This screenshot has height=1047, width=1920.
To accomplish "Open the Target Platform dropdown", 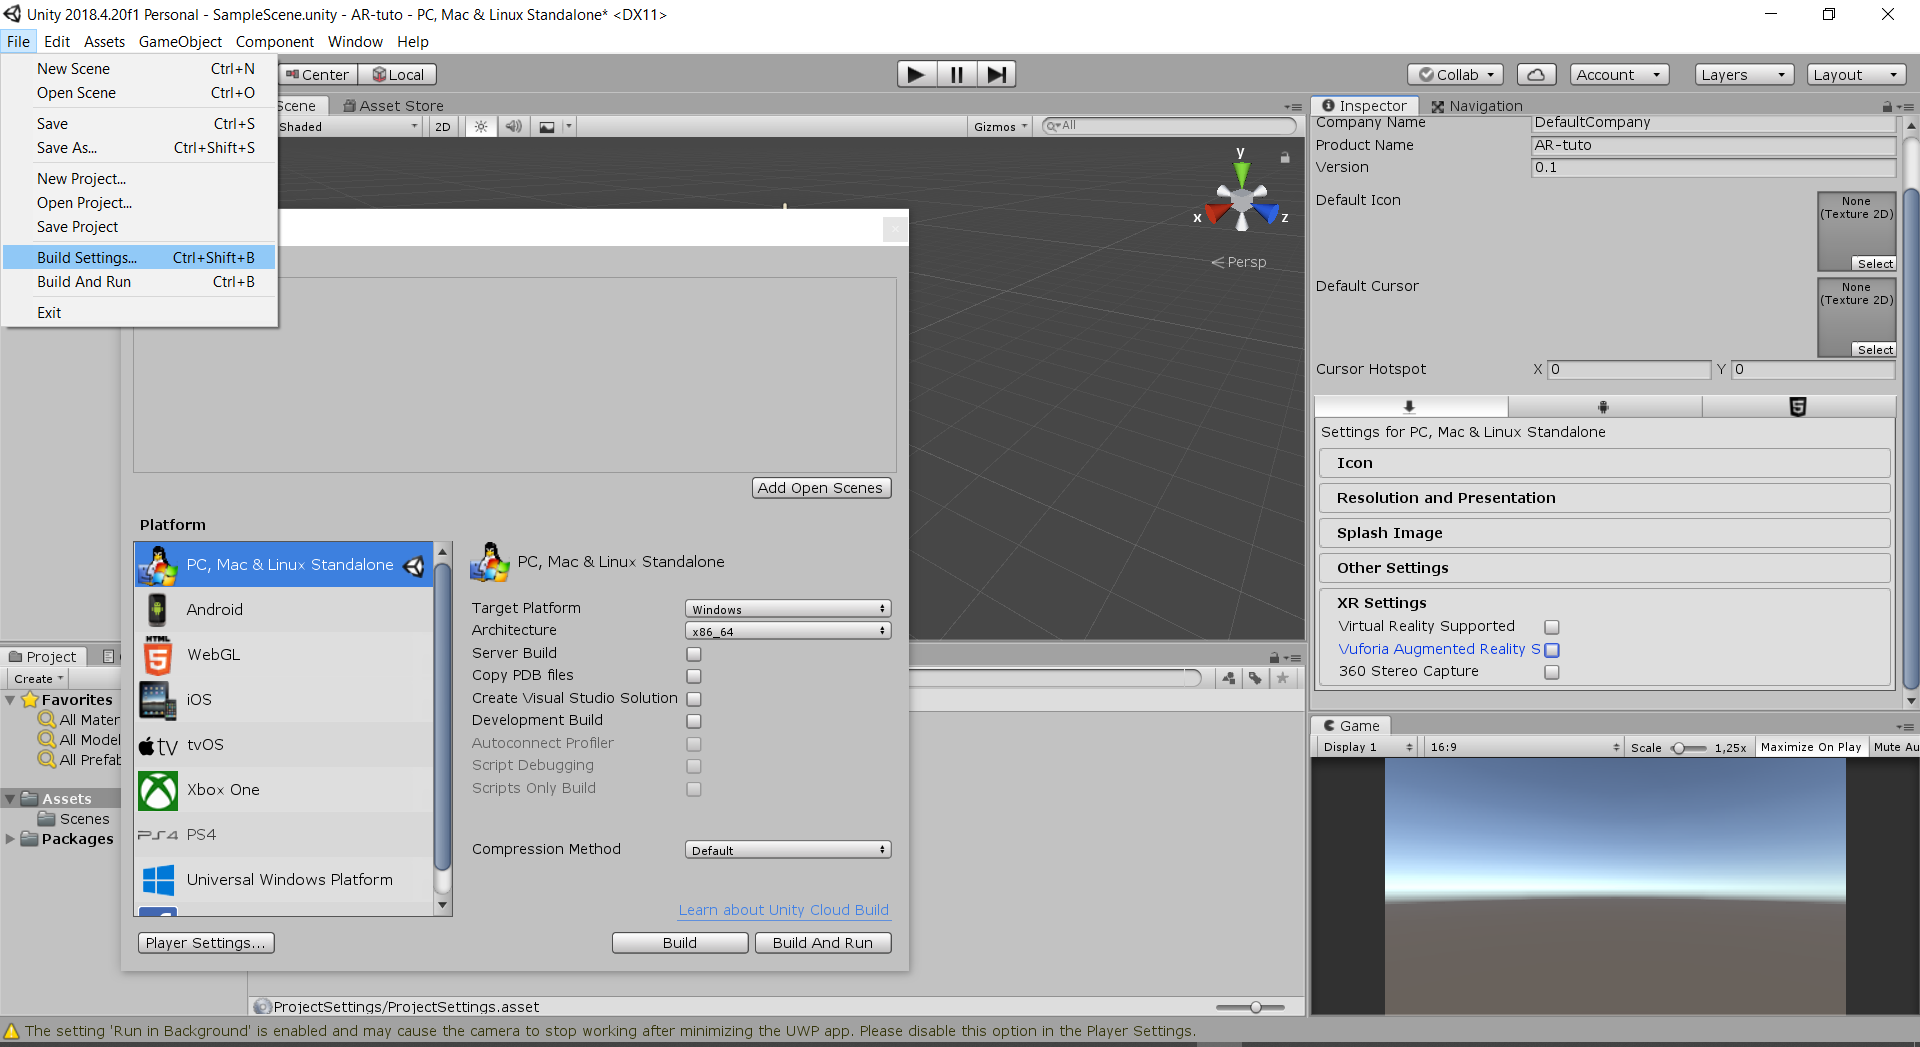I will [787, 609].
